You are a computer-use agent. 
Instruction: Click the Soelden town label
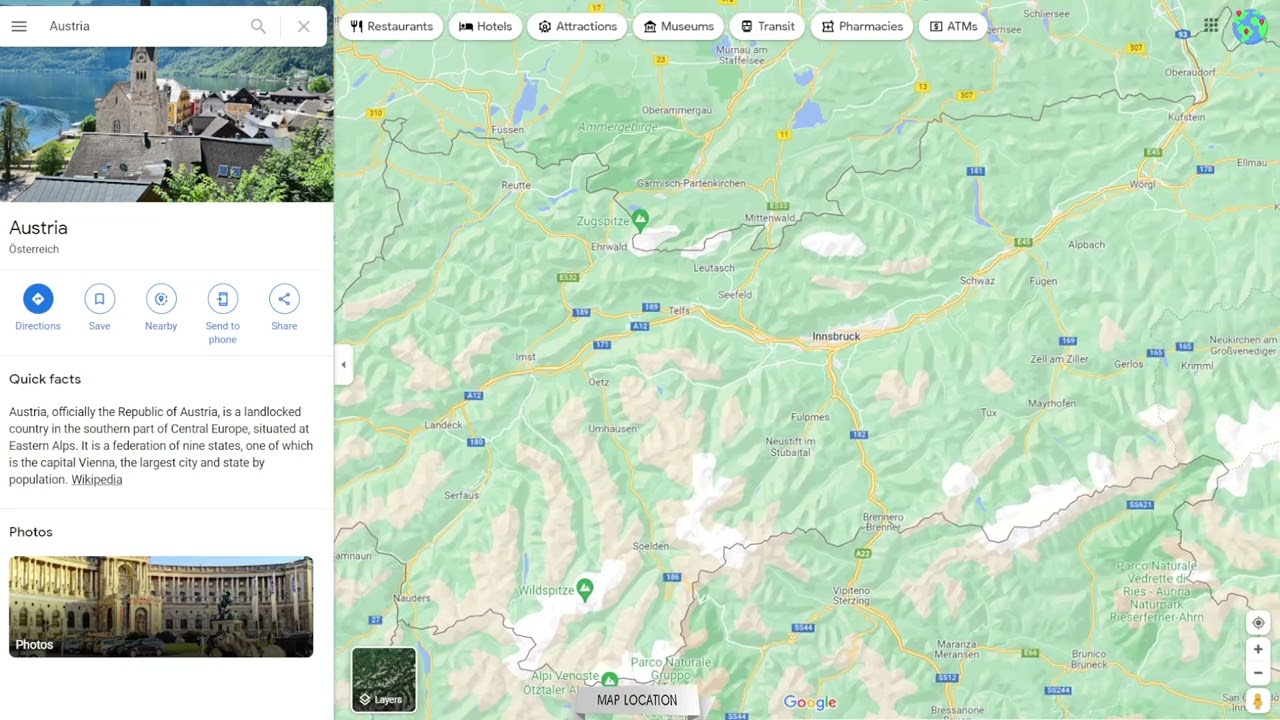[x=651, y=546]
